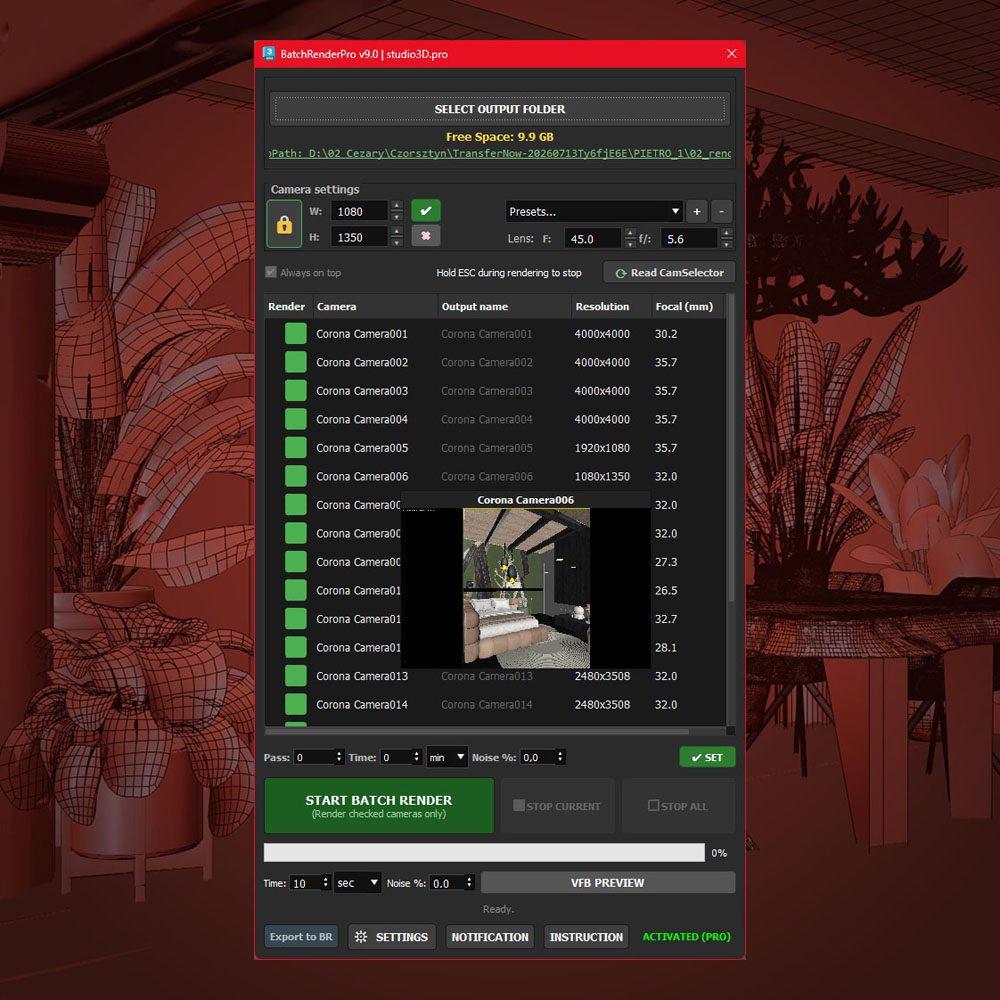Decrease height value with down arrow
This screenshot has width=1000, height=1000.
[397, 242]
